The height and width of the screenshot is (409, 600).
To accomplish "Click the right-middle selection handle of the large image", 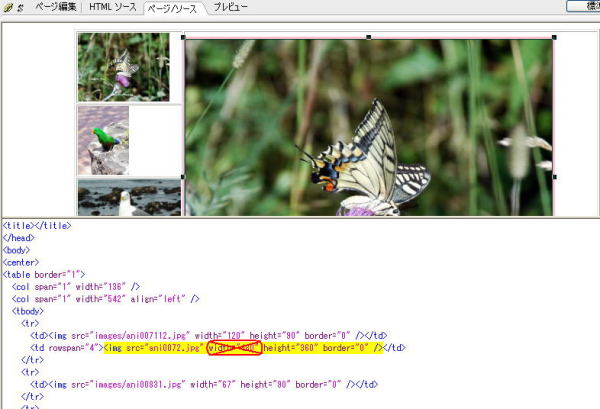I will click(x=554, y=177).
